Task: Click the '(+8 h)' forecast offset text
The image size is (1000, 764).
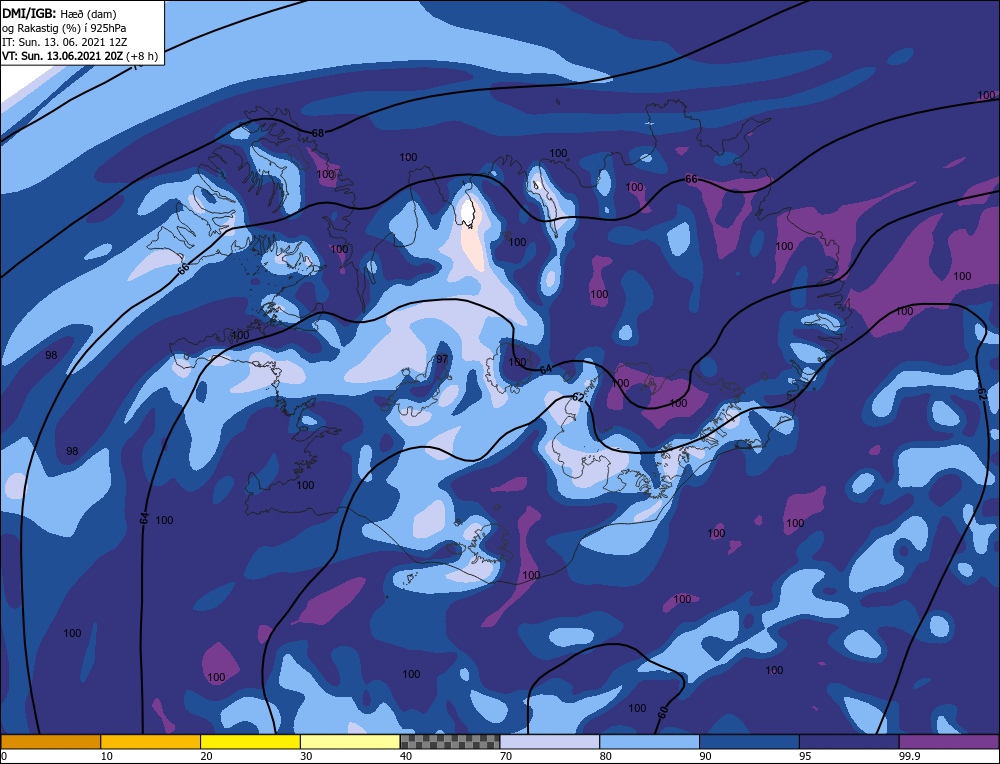Action: pyautogui.click(x=142, y=56)
